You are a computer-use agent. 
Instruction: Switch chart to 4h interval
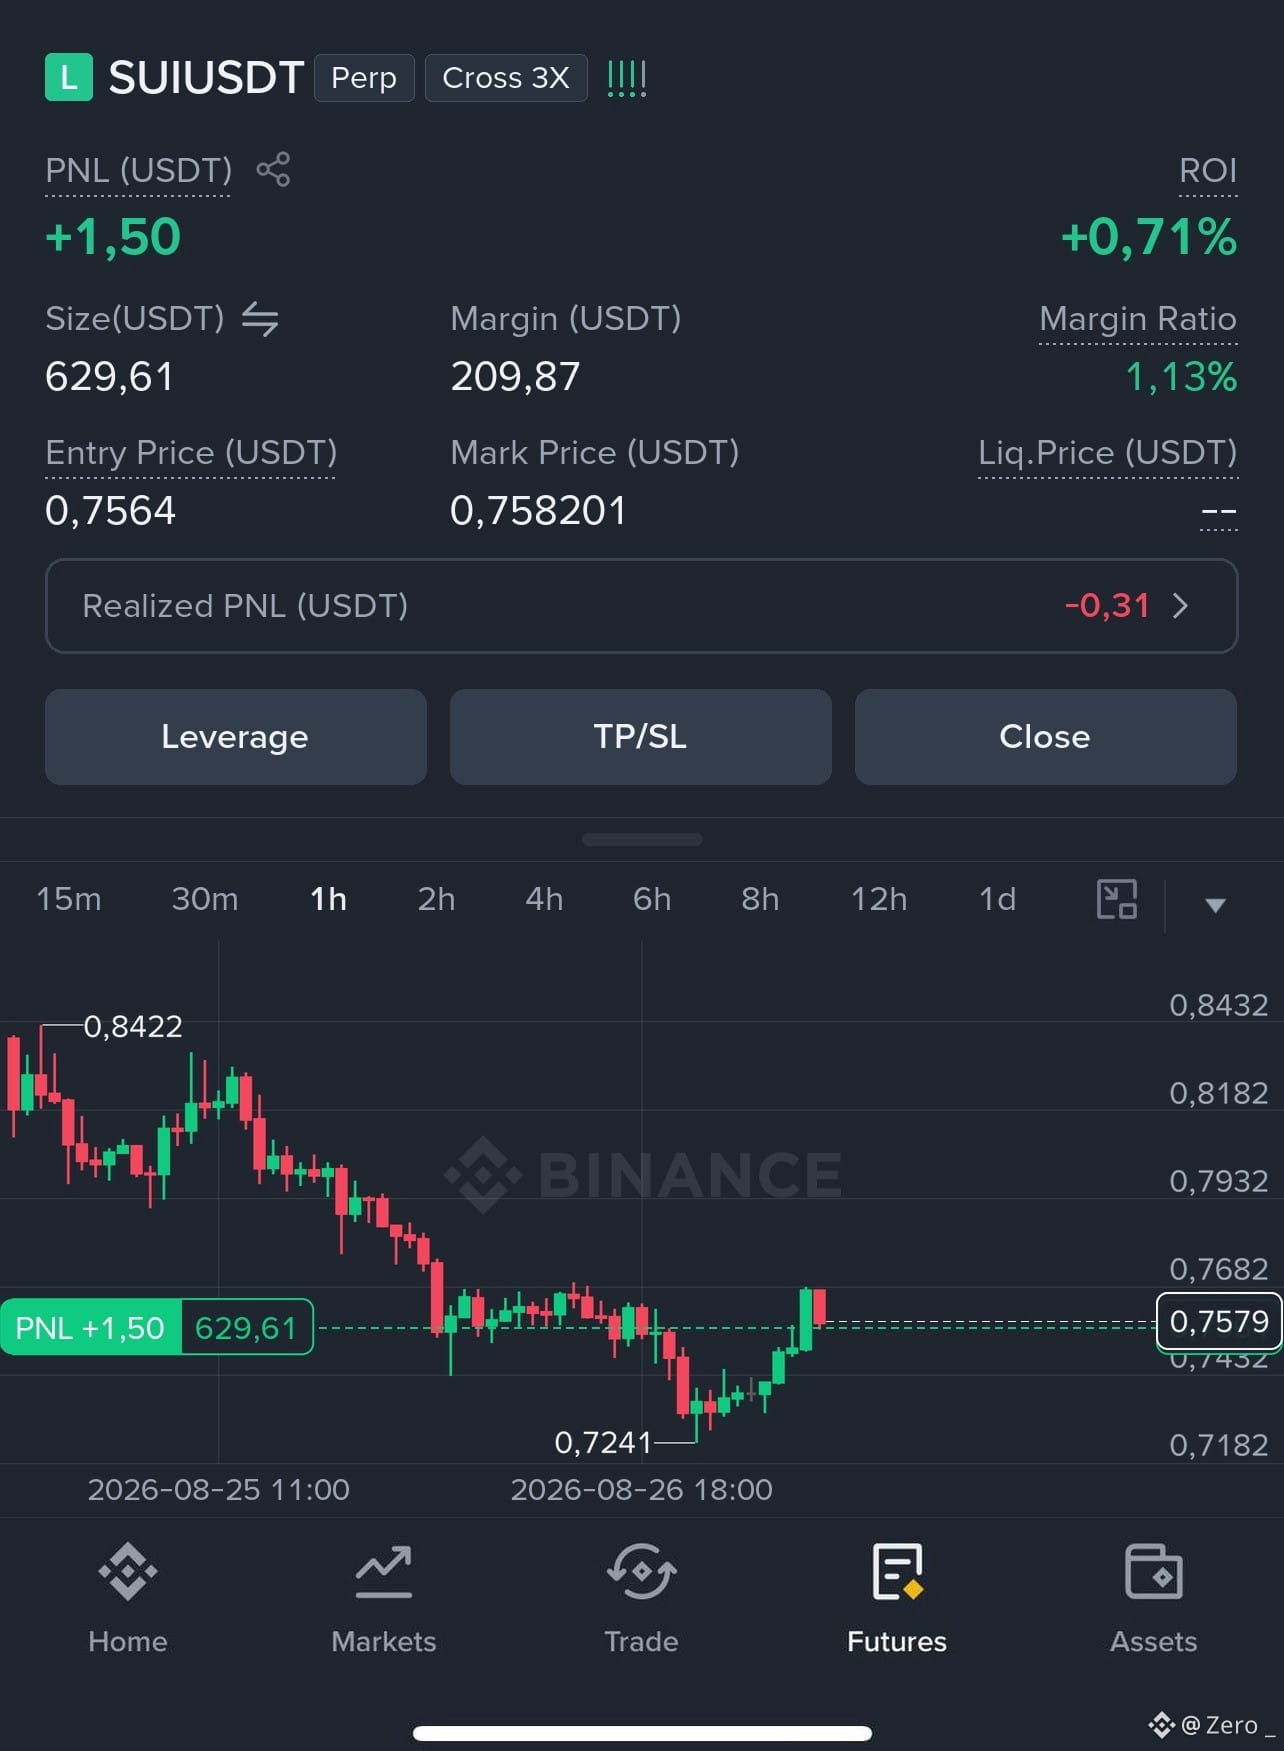[544, 899]
